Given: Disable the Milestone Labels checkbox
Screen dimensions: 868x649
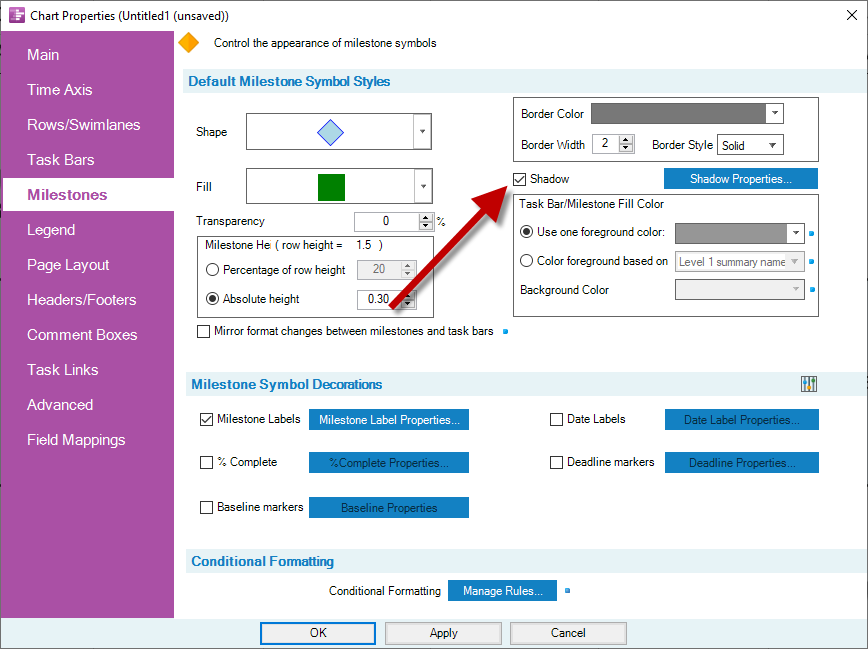Looking at the screenshot, I should click(x=207, y=420).
